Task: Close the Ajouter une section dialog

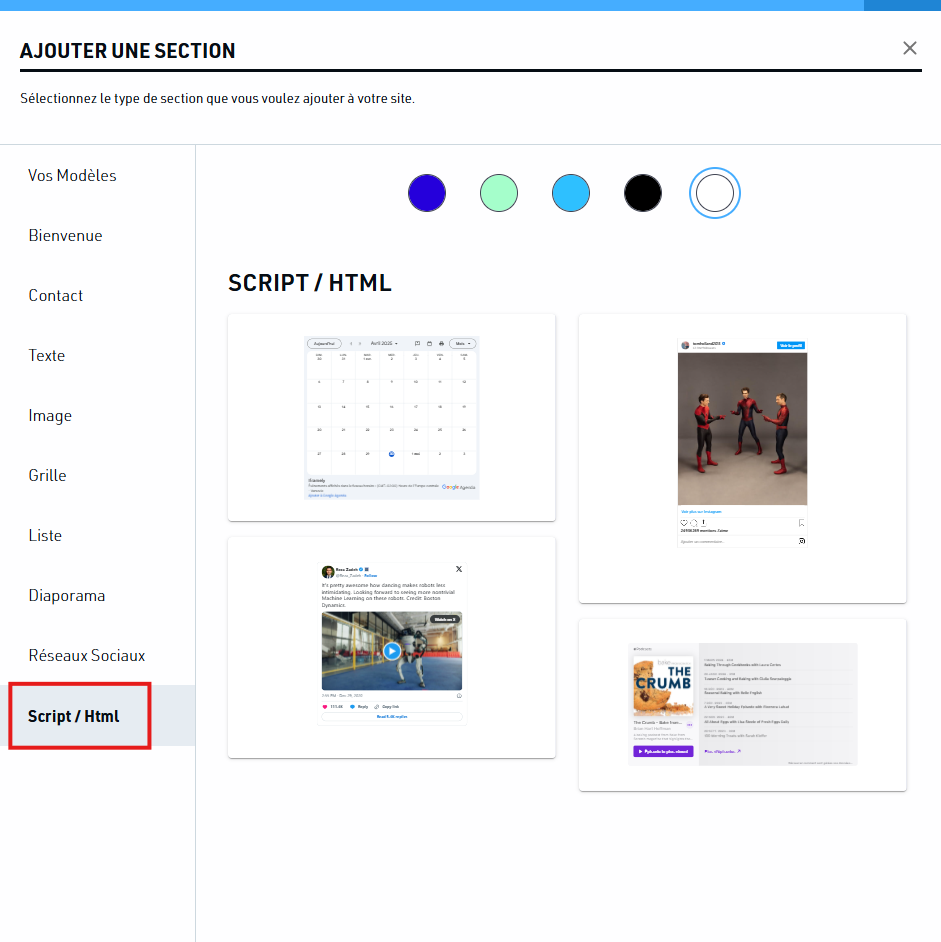Action: pos(909,48)
